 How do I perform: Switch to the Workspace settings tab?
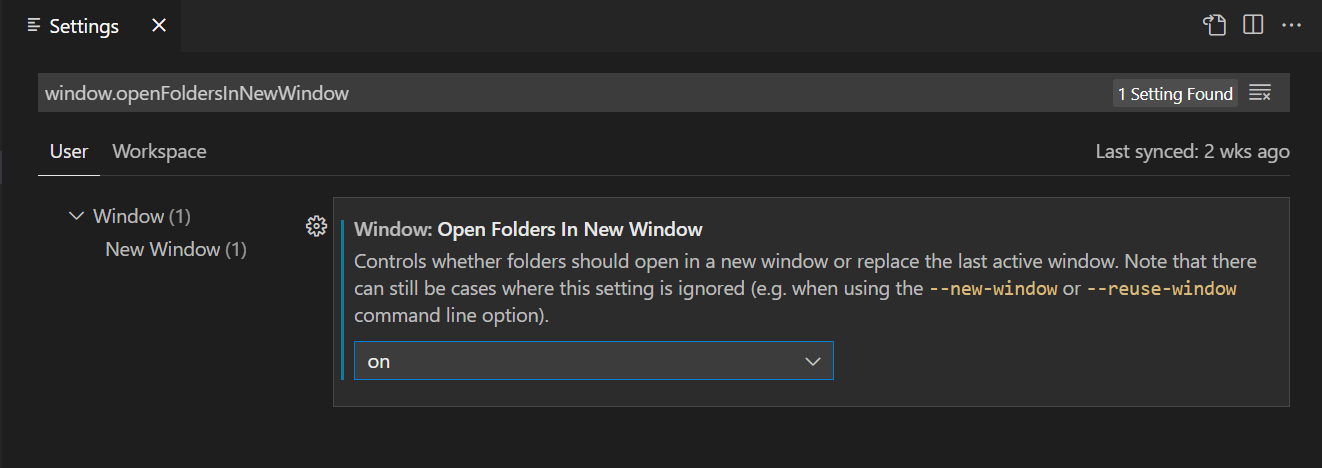pyautogui.click(x=159, y=152)
